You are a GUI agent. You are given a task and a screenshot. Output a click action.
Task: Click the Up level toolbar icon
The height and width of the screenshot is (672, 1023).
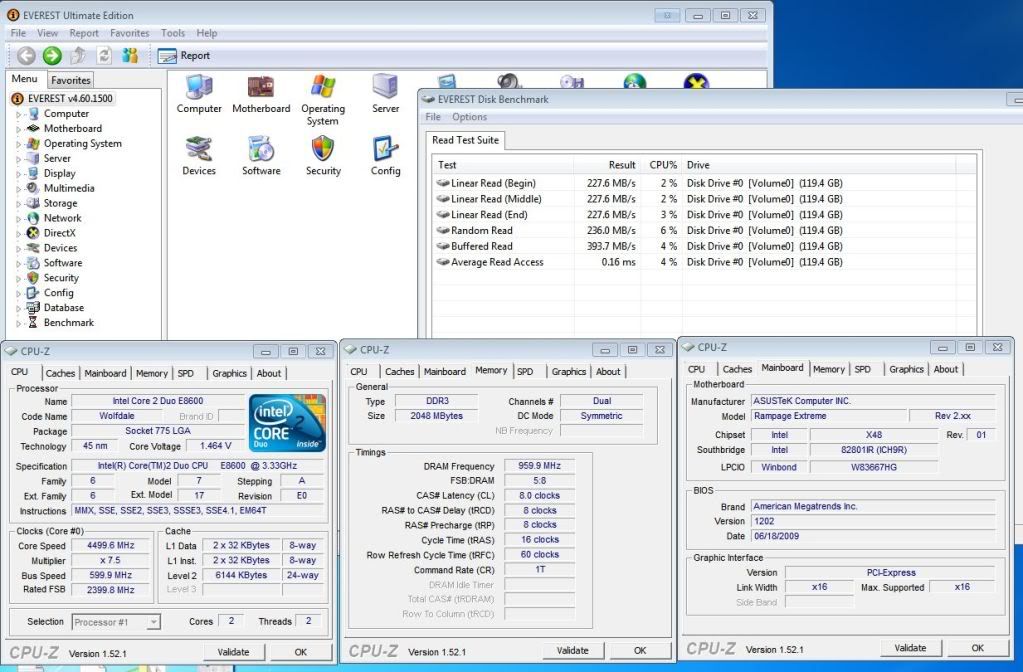[78, 55]
